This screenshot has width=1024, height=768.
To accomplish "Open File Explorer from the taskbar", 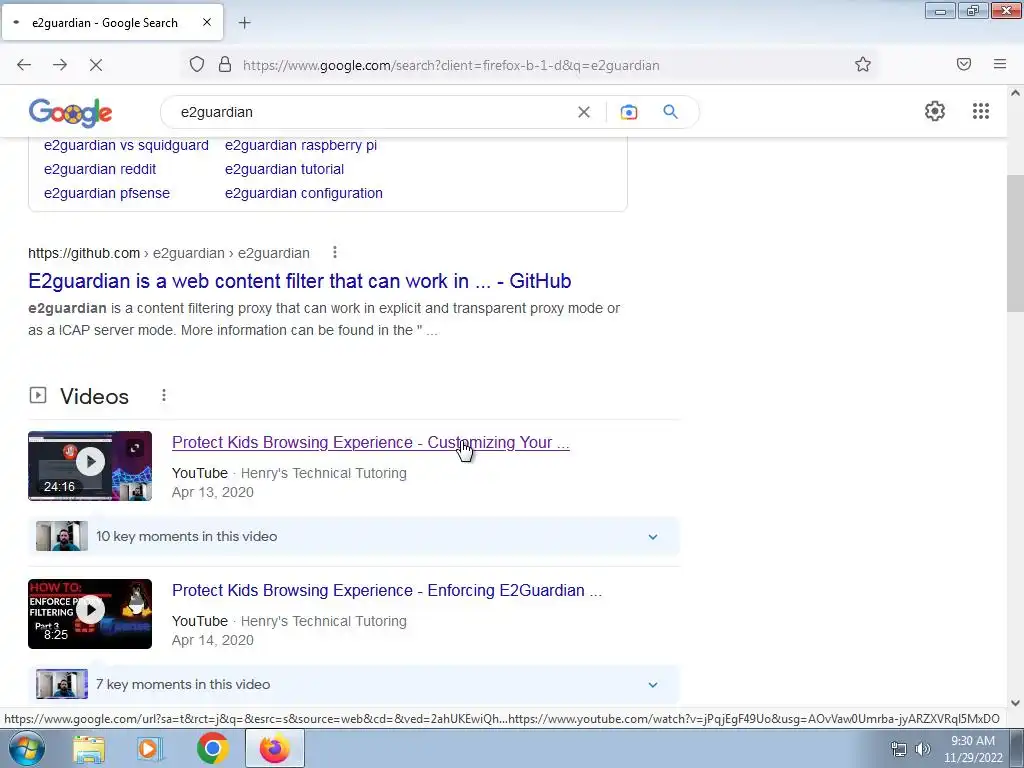I will click(89, 748).
